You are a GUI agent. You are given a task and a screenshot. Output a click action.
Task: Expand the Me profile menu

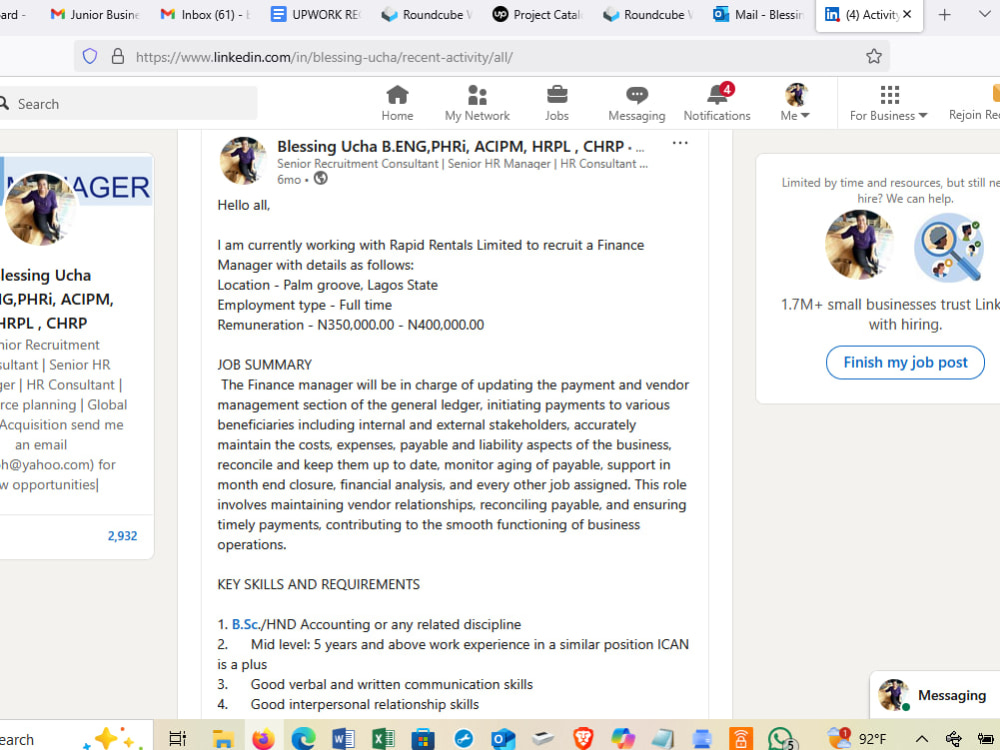(795, 103)
